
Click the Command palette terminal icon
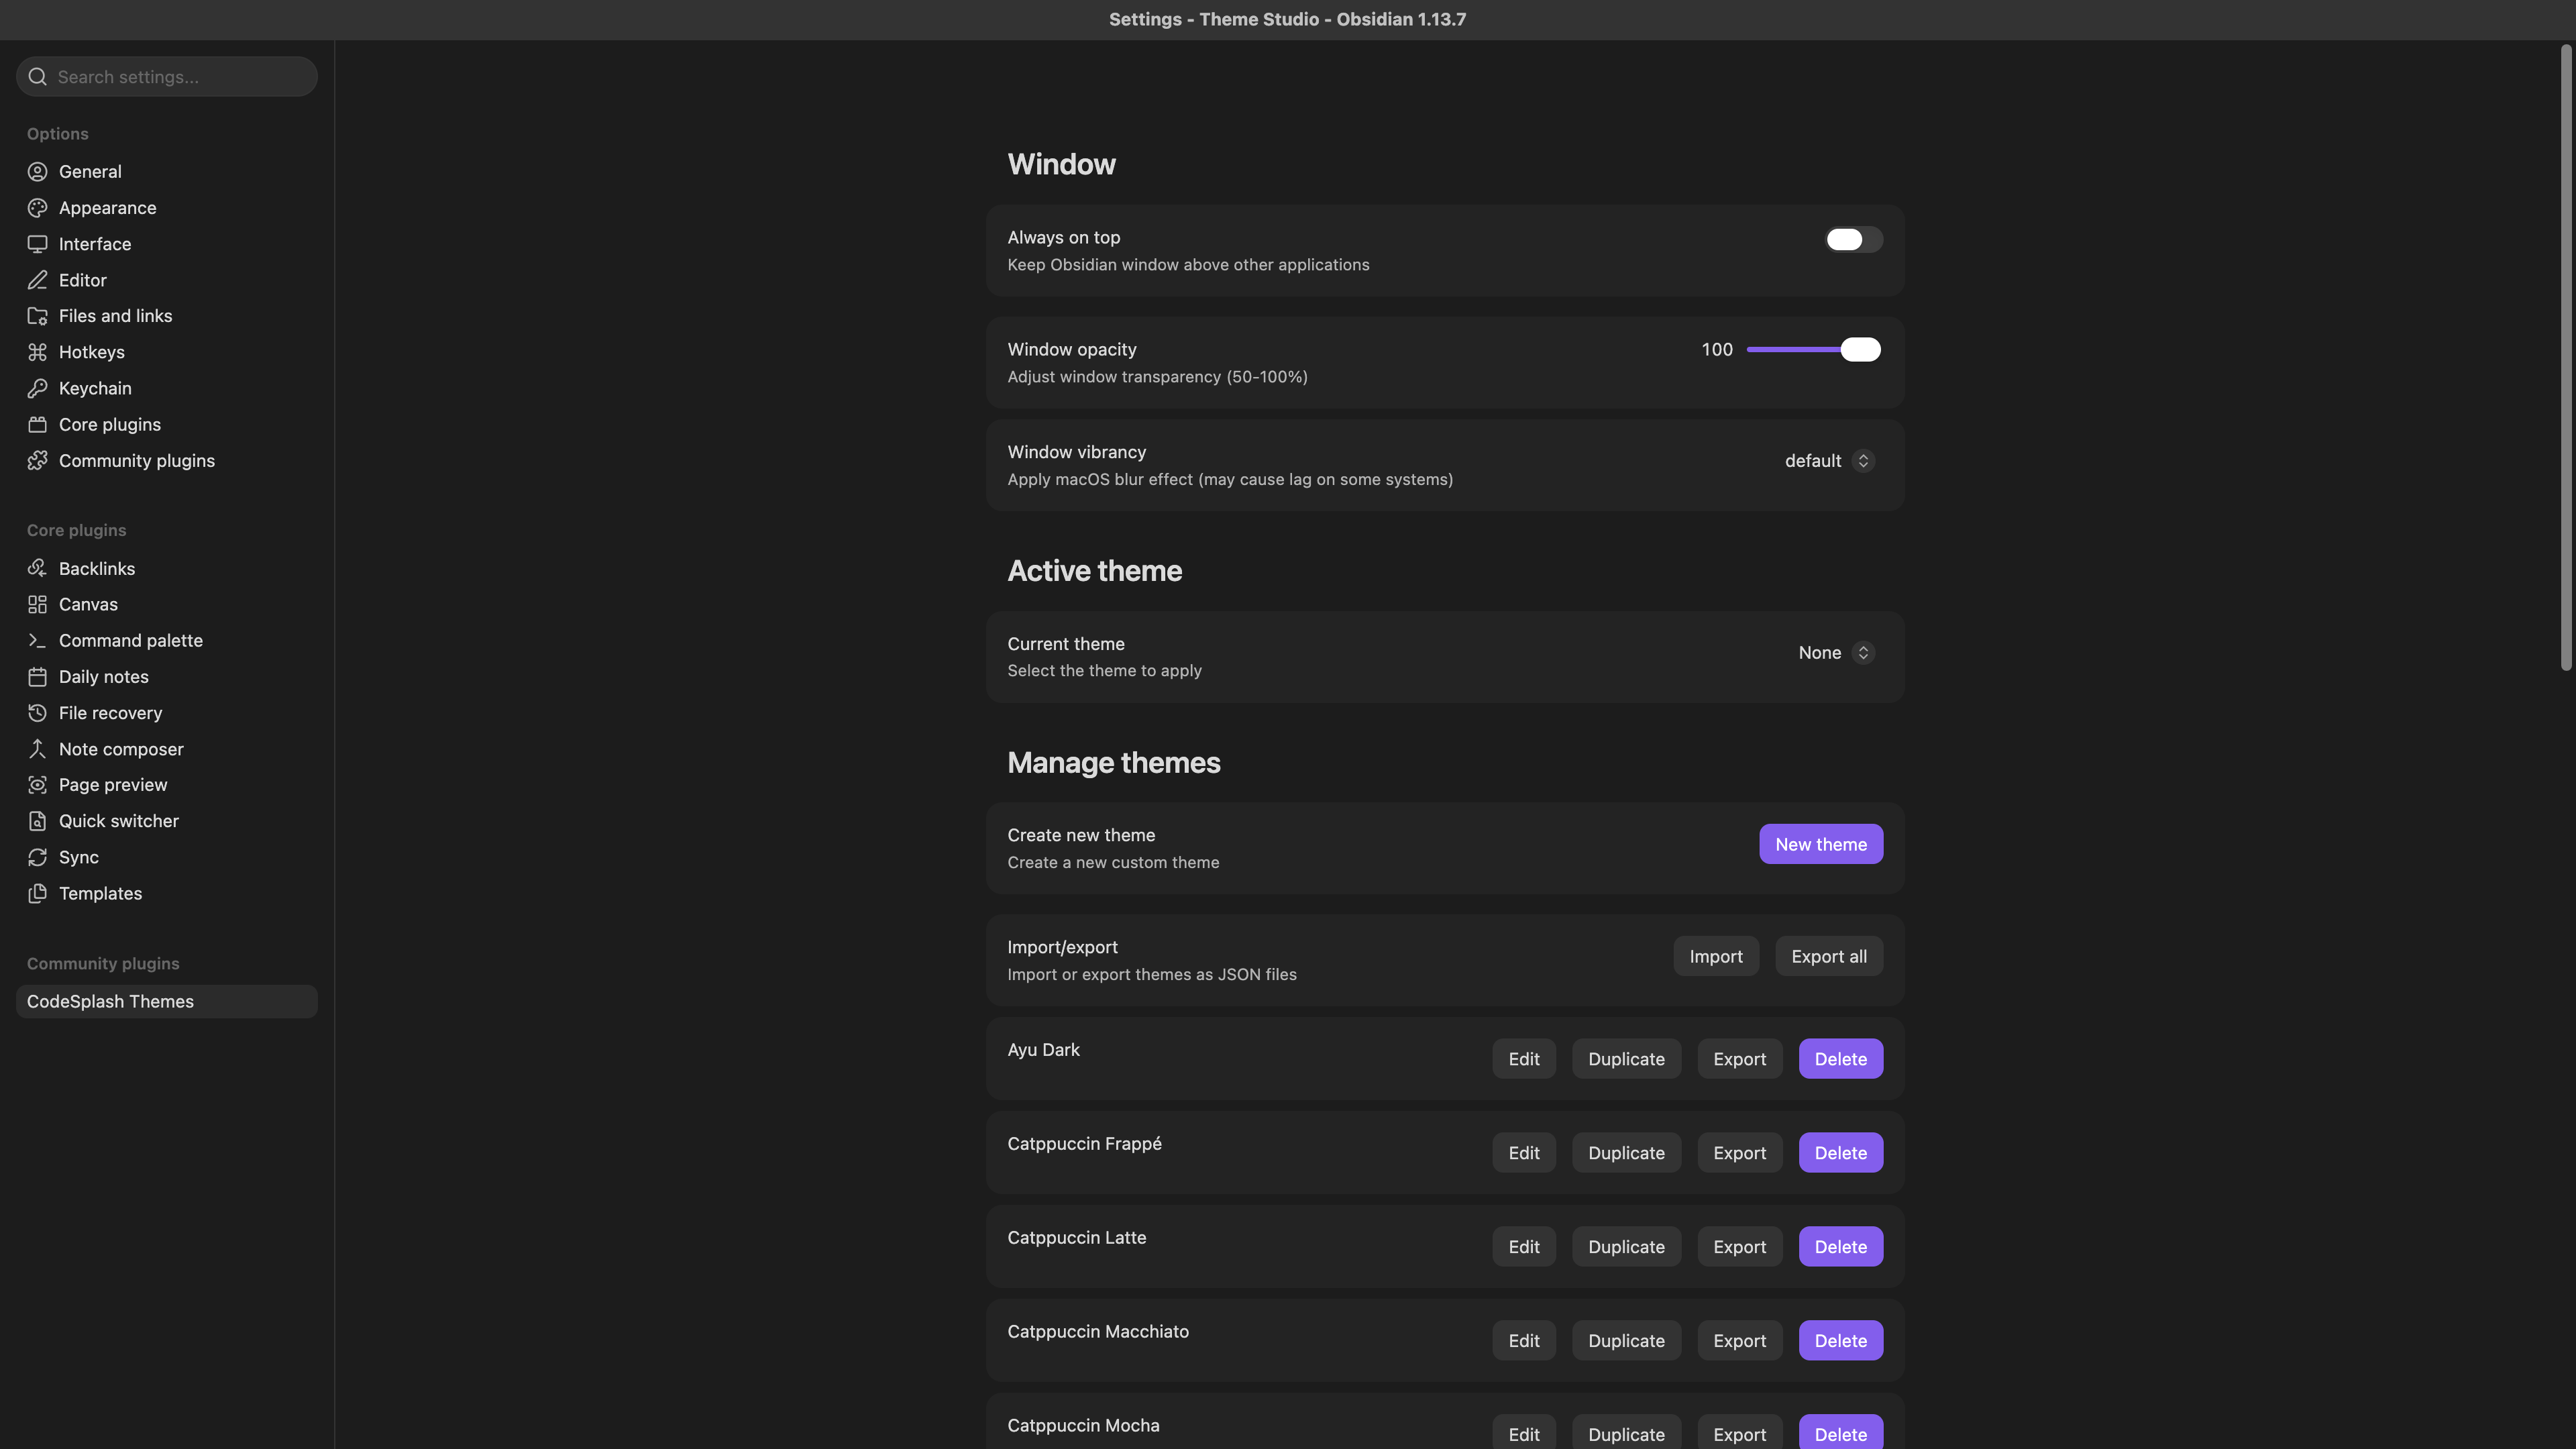37,641
